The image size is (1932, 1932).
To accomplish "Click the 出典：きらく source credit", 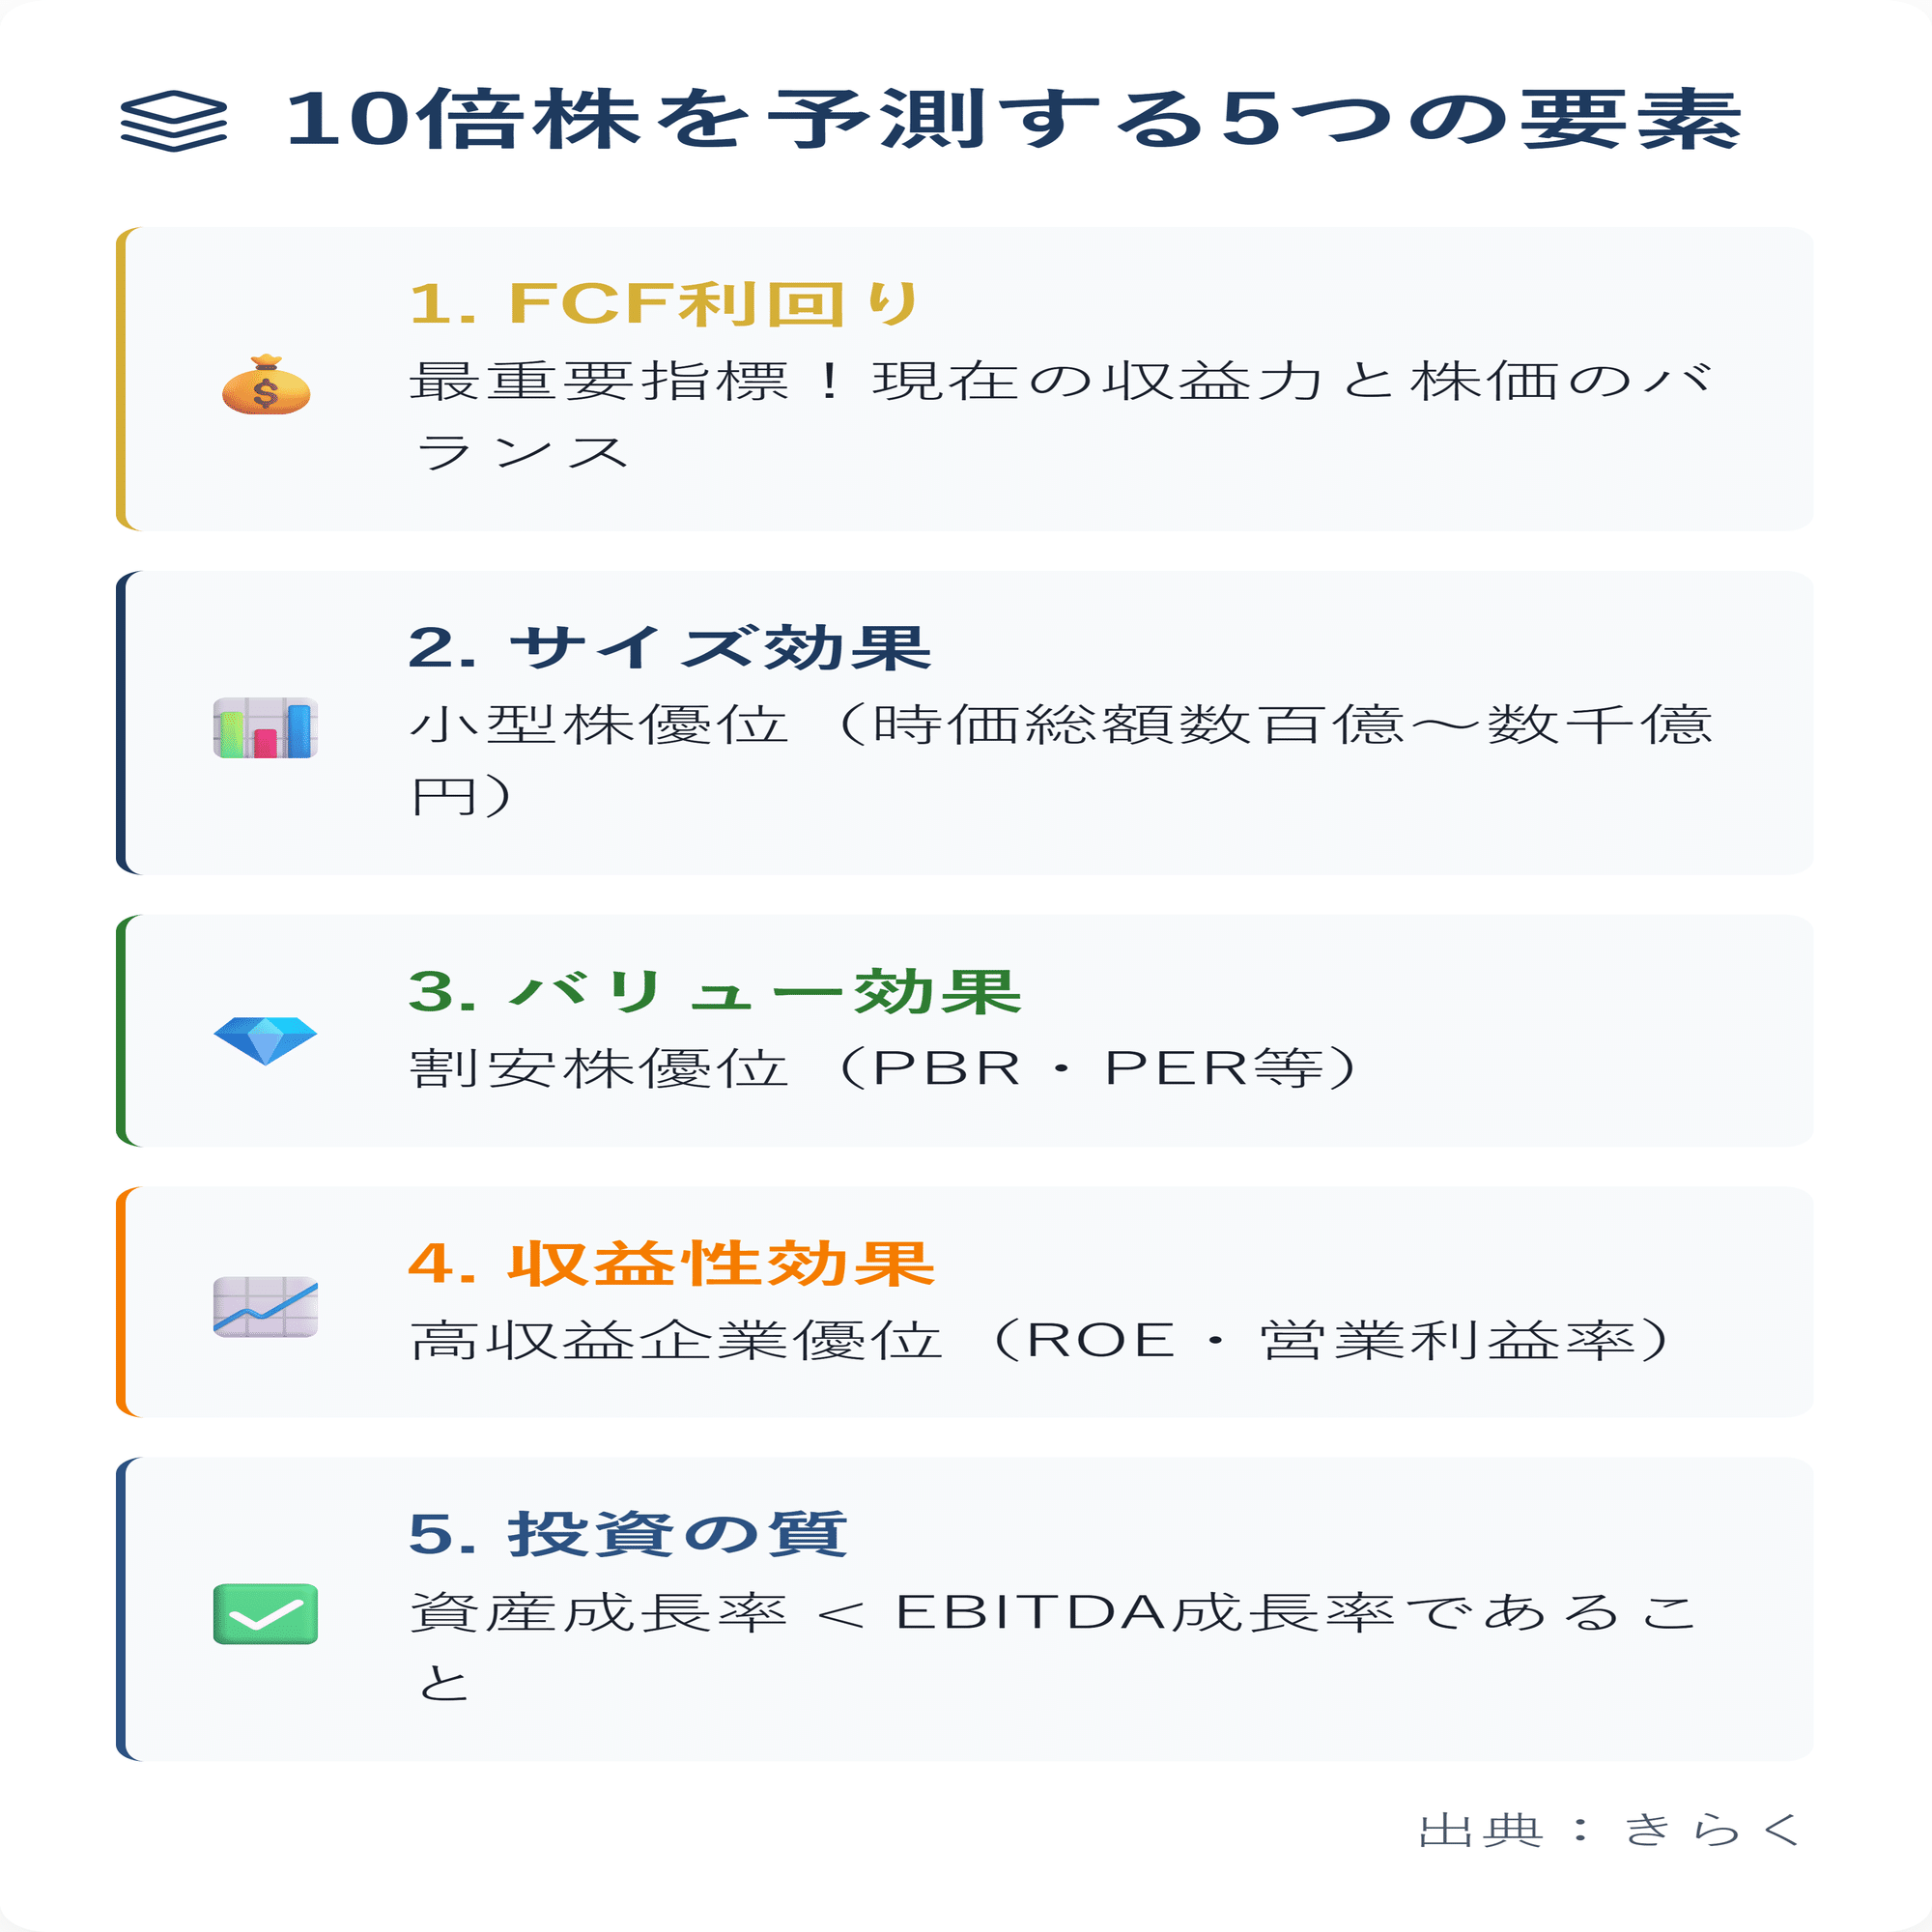I will click(x=1609, y=1829).
